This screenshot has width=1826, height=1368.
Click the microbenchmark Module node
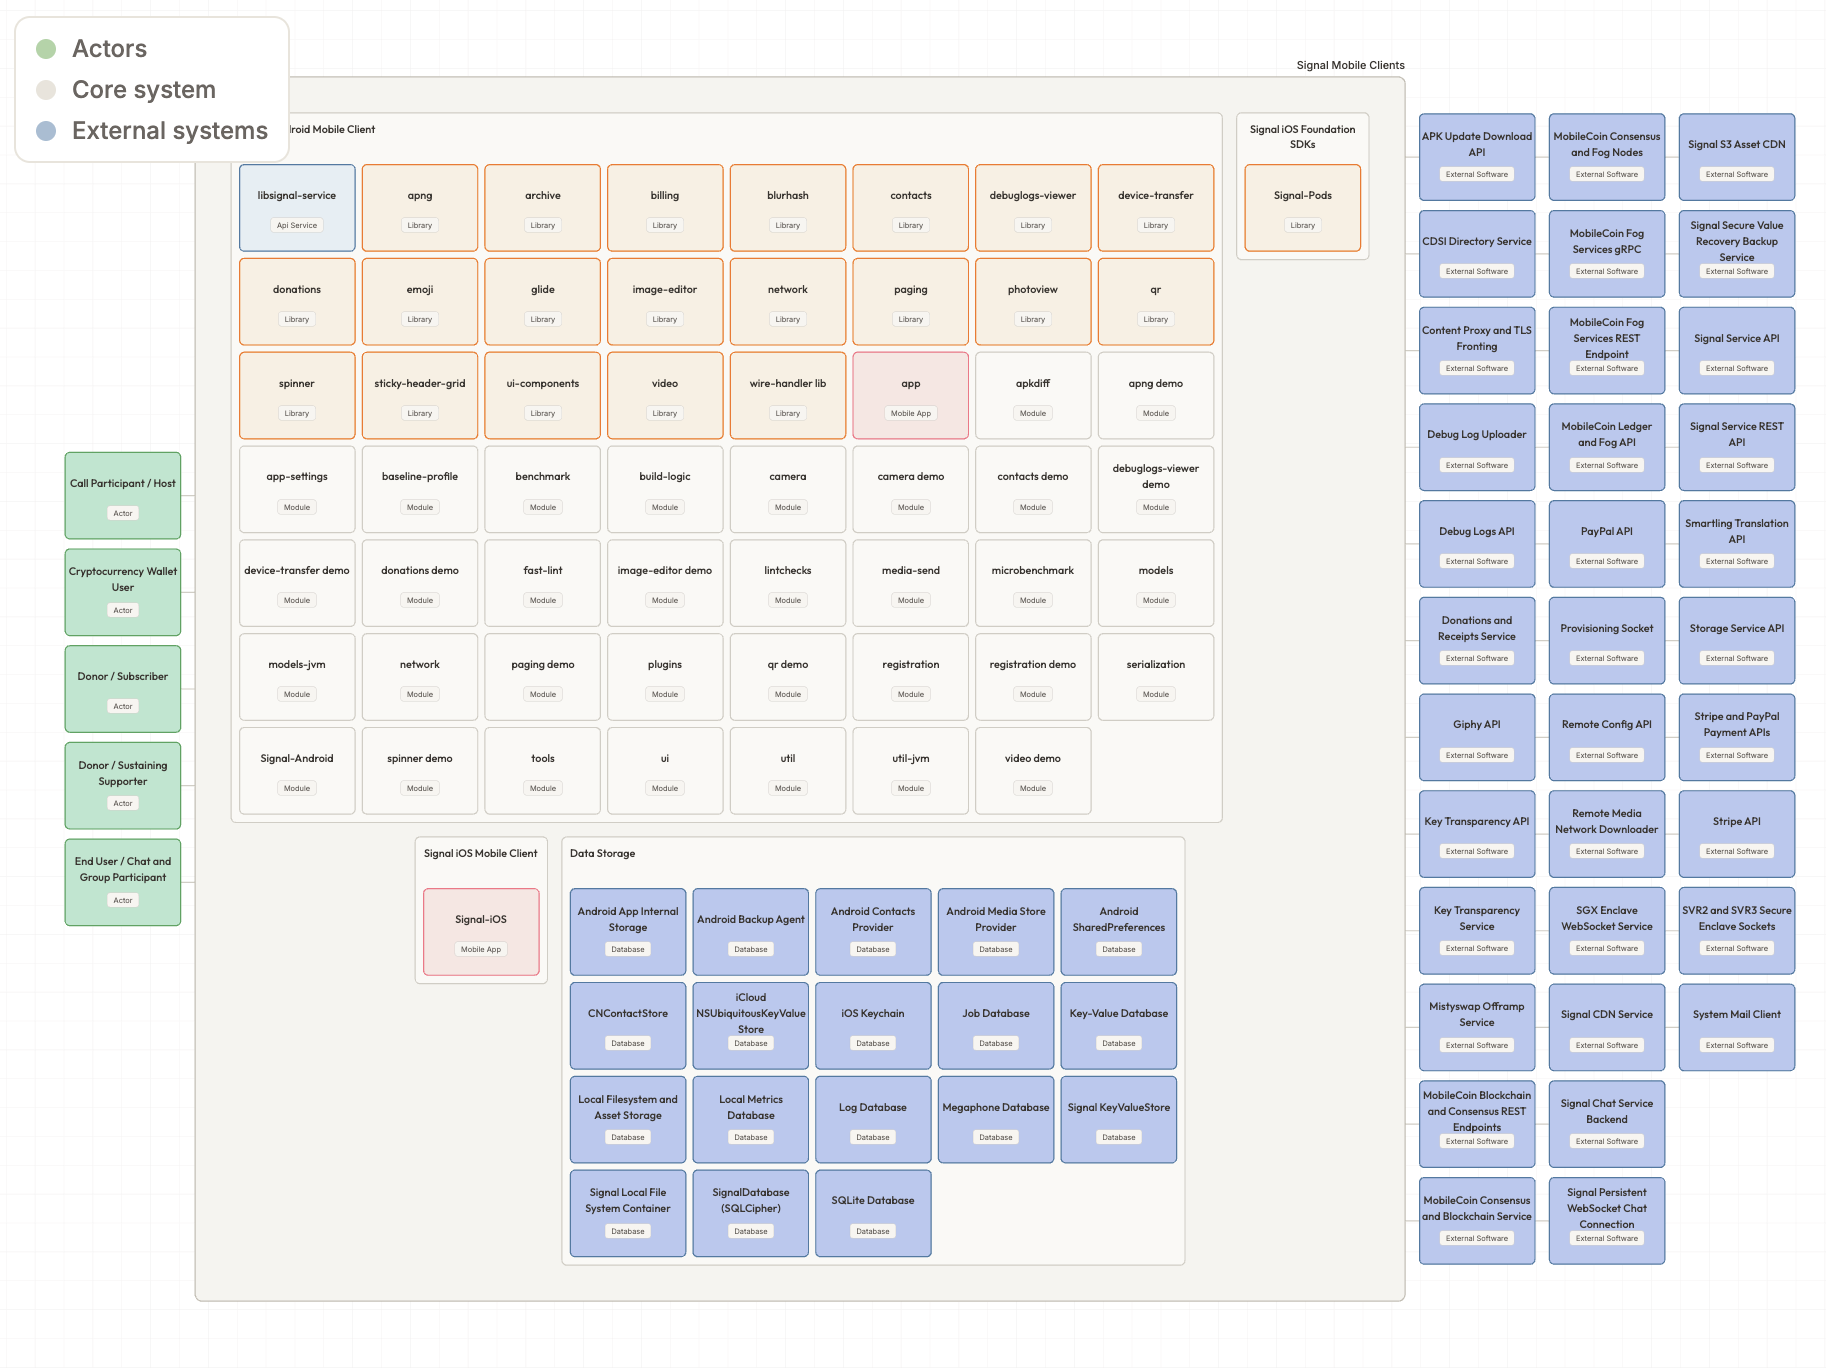(x=1033, y=583)
